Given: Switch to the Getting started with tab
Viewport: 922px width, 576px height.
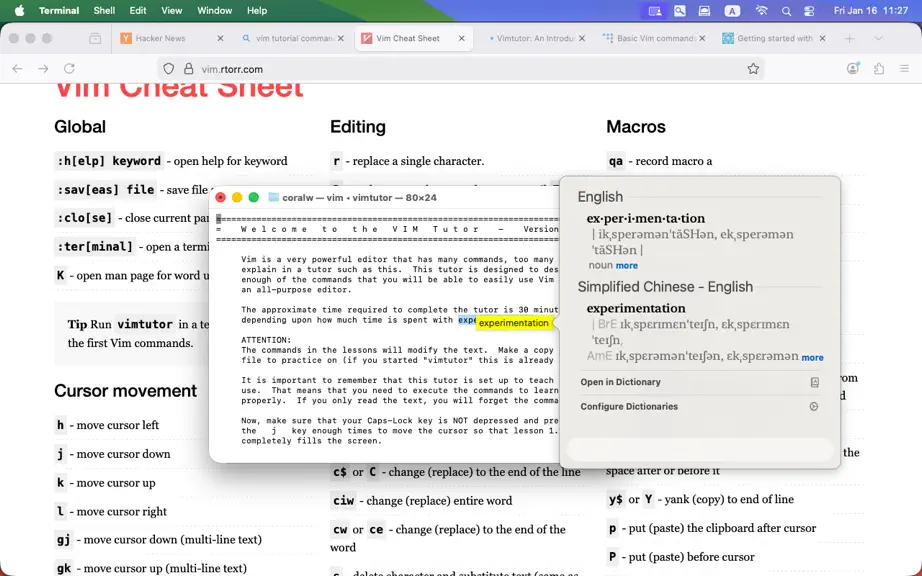Looking at the screenshot, I should 774,38.
